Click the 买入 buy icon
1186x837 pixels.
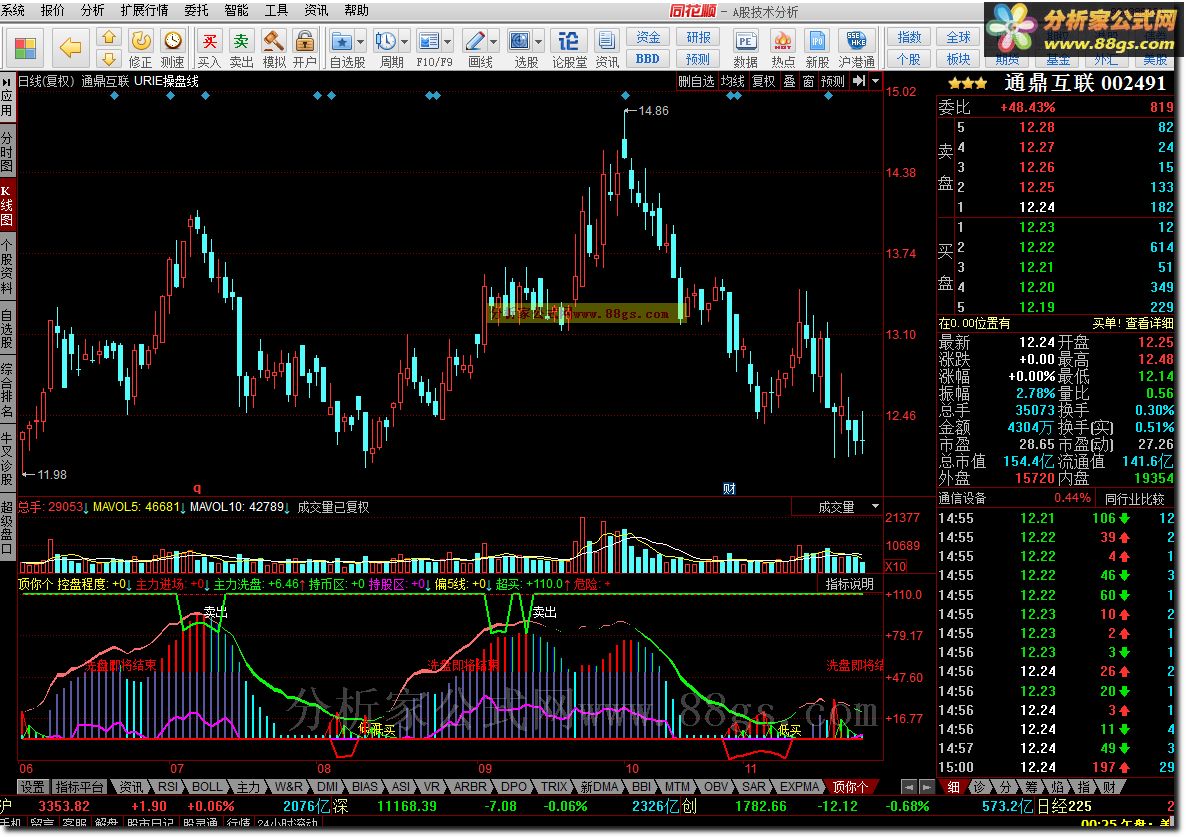(210, 41)
